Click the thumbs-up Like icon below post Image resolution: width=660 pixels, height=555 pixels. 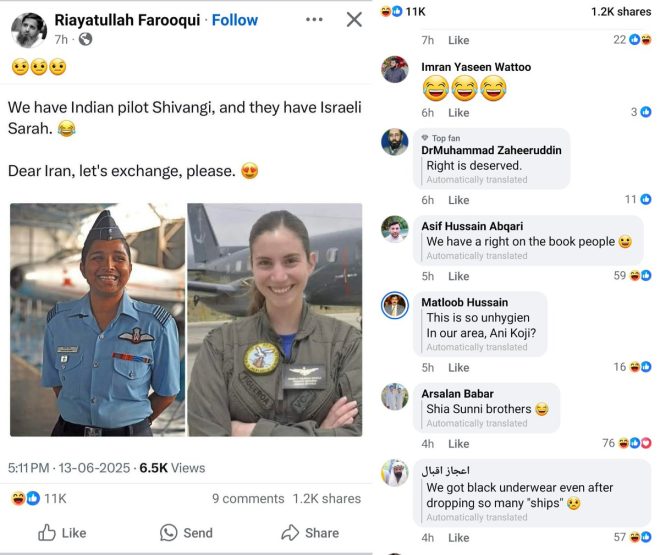tap(47, 533)
